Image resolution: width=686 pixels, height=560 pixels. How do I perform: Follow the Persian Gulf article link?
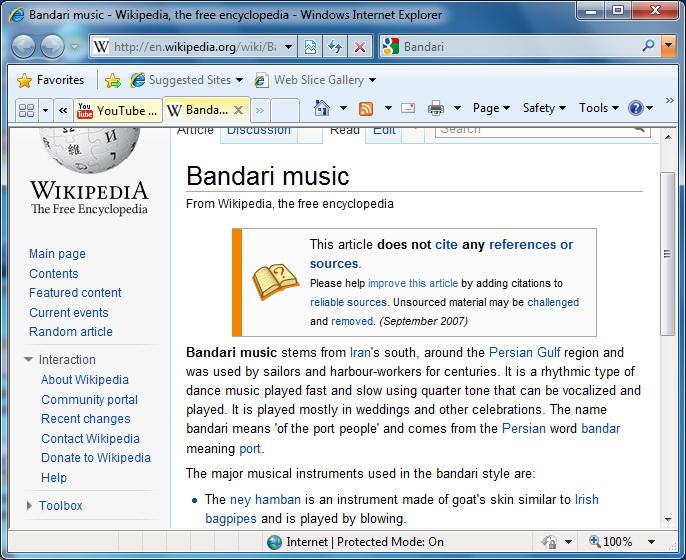point(525,352)
